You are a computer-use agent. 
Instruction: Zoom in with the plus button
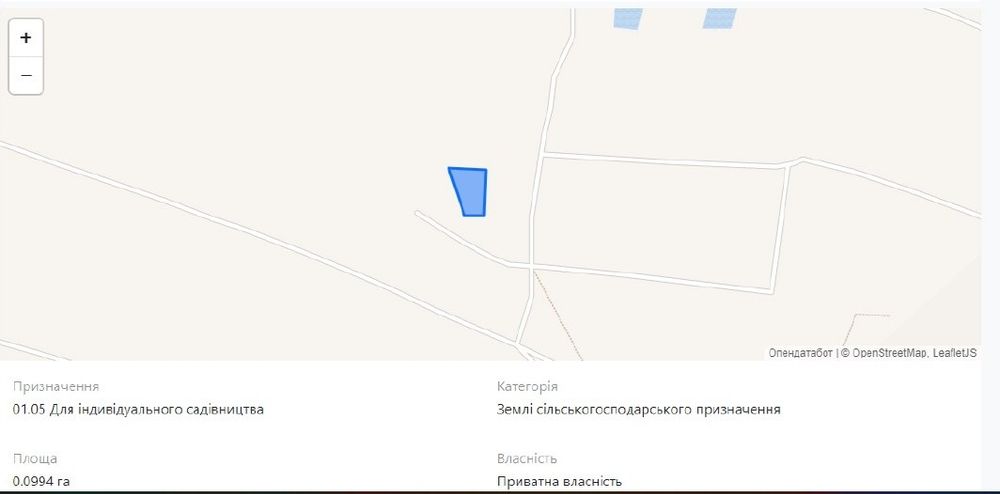tap(26, 38)
